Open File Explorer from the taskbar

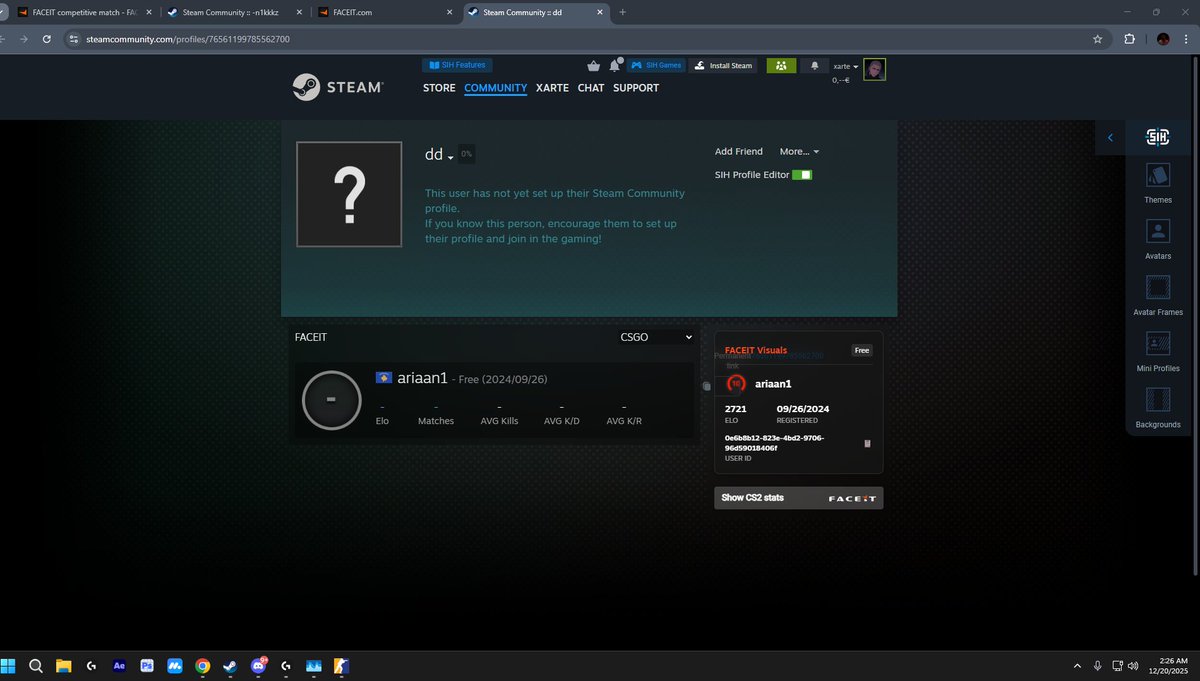[x=63, y=665]
